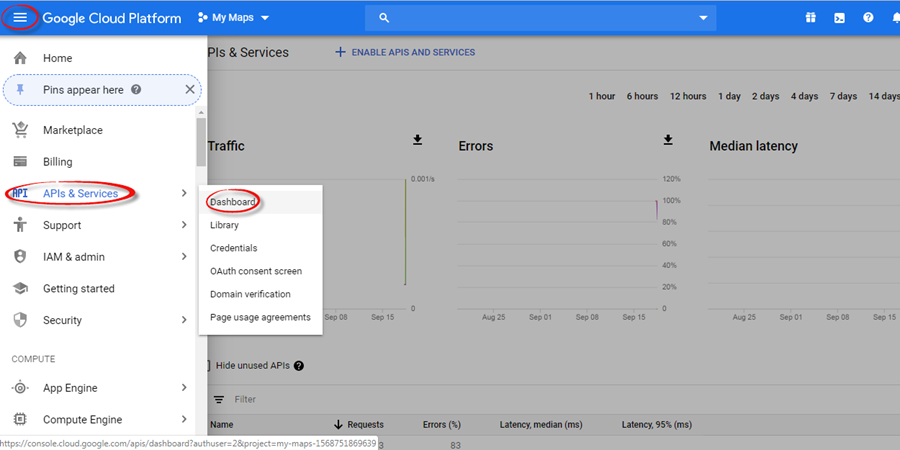Select the 2 days time range
The width and height of the screenshot is (900, 450).
(x=766, y=96)
